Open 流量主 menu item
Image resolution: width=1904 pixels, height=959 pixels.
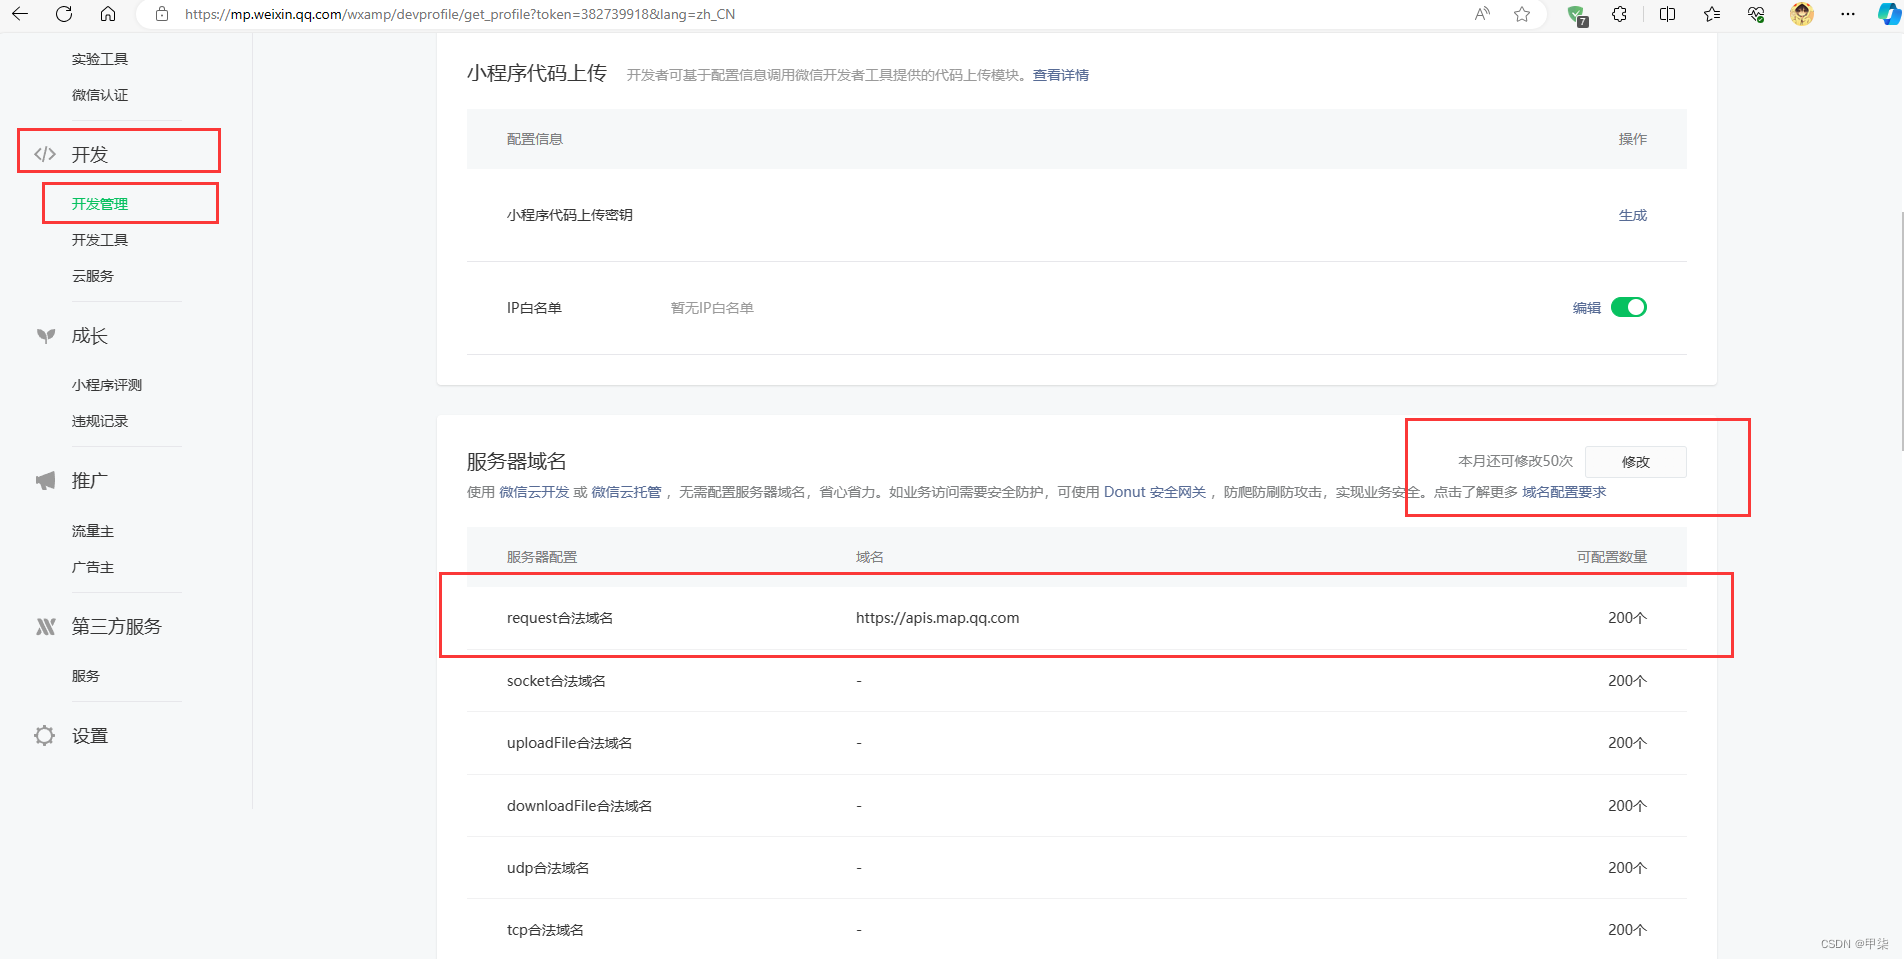coord(93,531)
